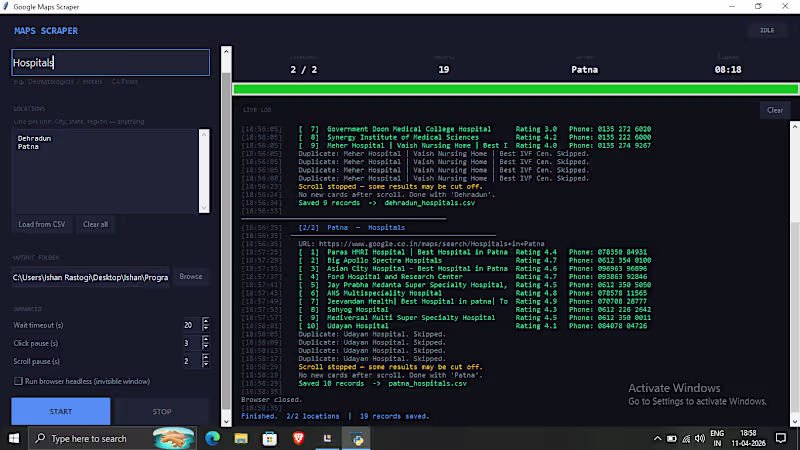
Task: Increase Scroll pause with up arrow
Action: click(x=206, y=358)
